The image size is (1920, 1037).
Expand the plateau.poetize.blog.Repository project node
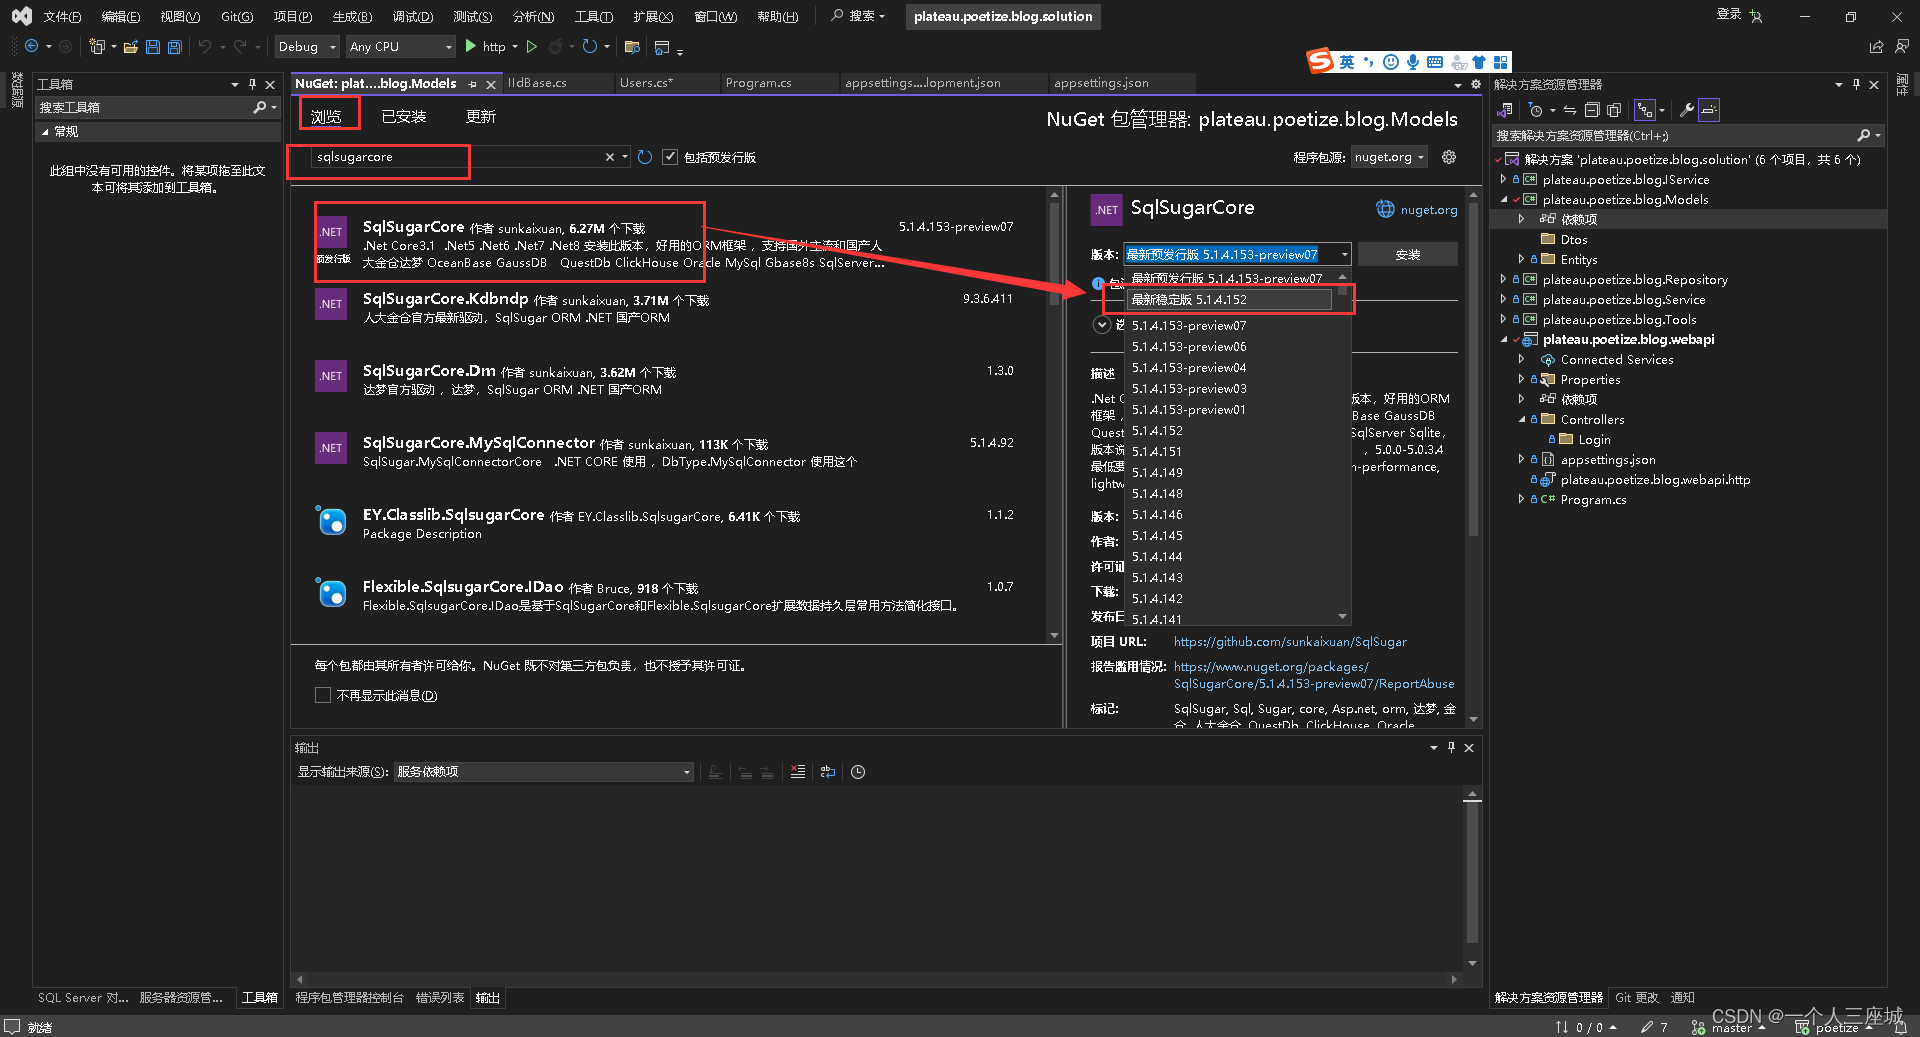(x=1506, y=279)
